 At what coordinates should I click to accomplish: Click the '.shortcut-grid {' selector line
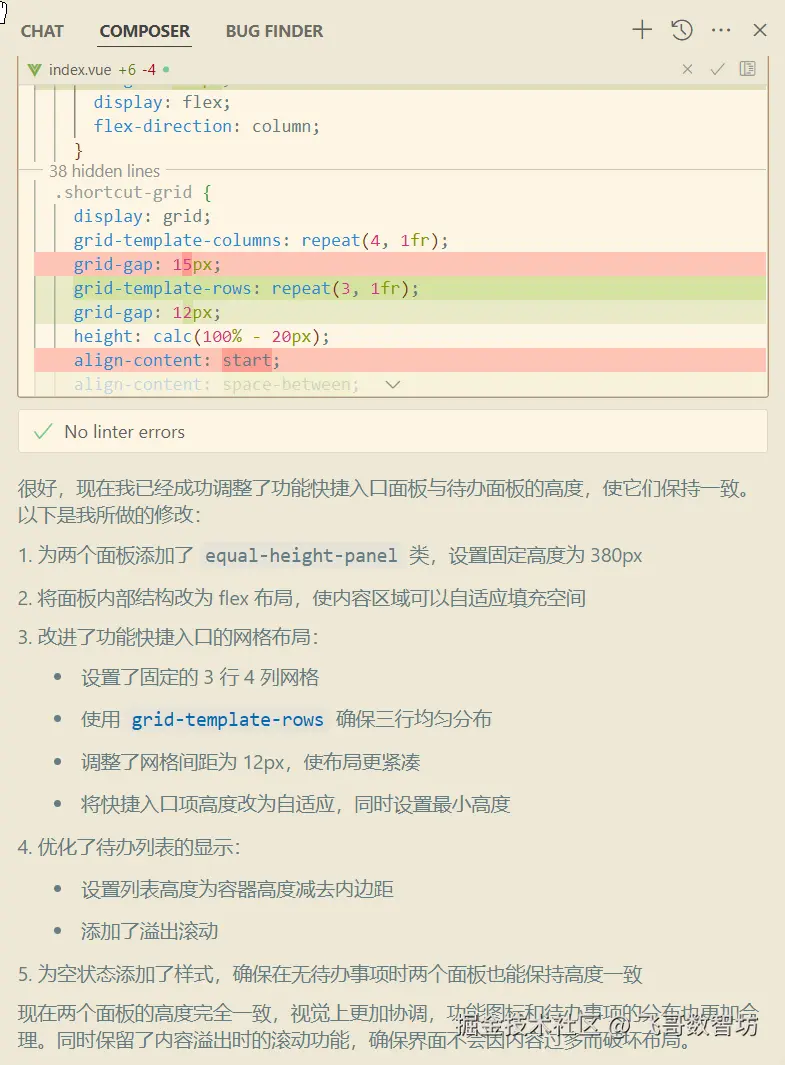point(133,192)
